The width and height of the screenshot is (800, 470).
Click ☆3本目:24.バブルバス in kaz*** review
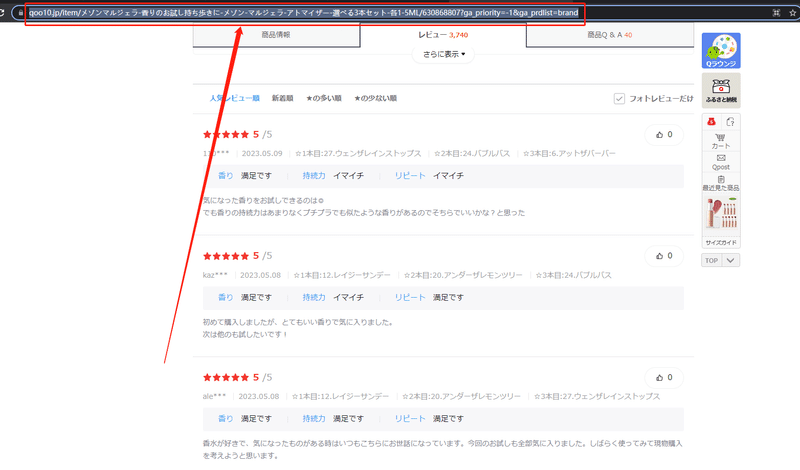(573, 275)
